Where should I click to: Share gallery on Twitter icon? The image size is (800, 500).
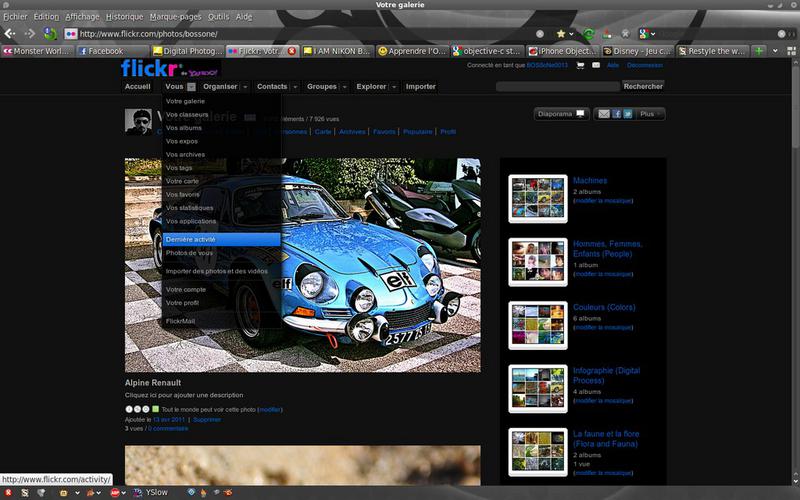[628, 114]
